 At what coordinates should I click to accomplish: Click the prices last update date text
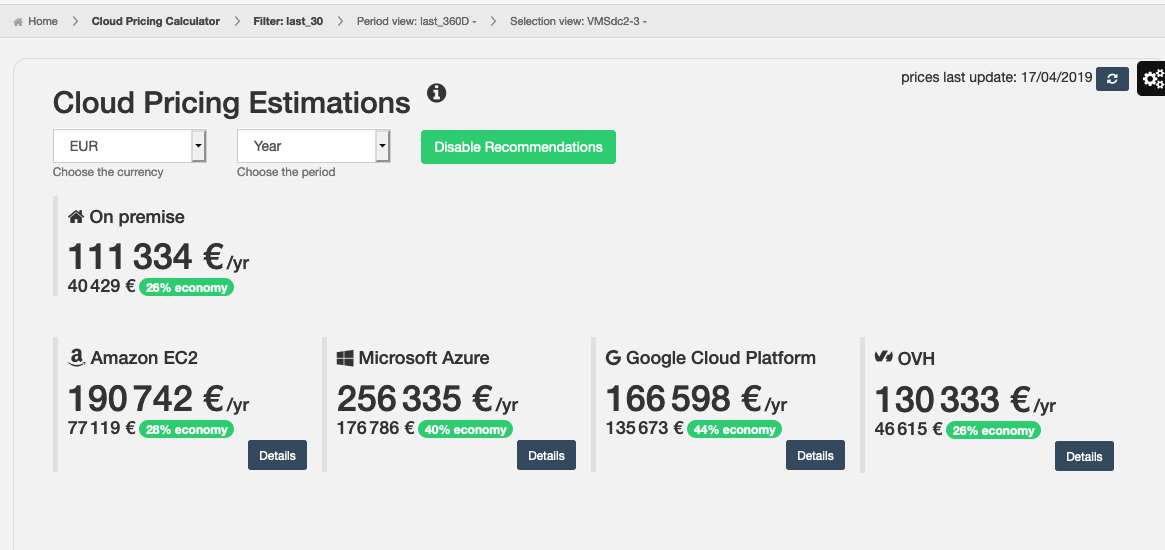996,77
